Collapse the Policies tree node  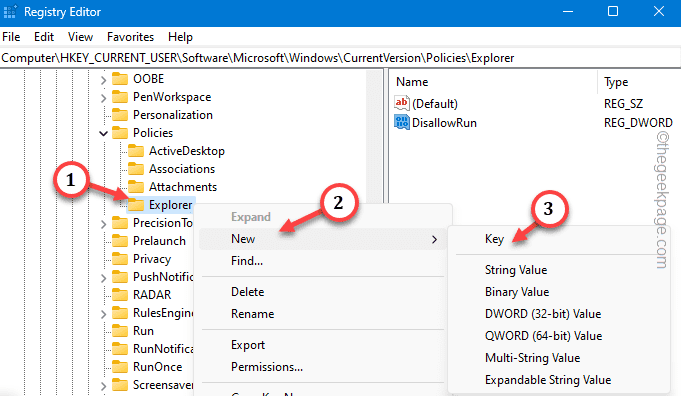[x=103, y=133]
